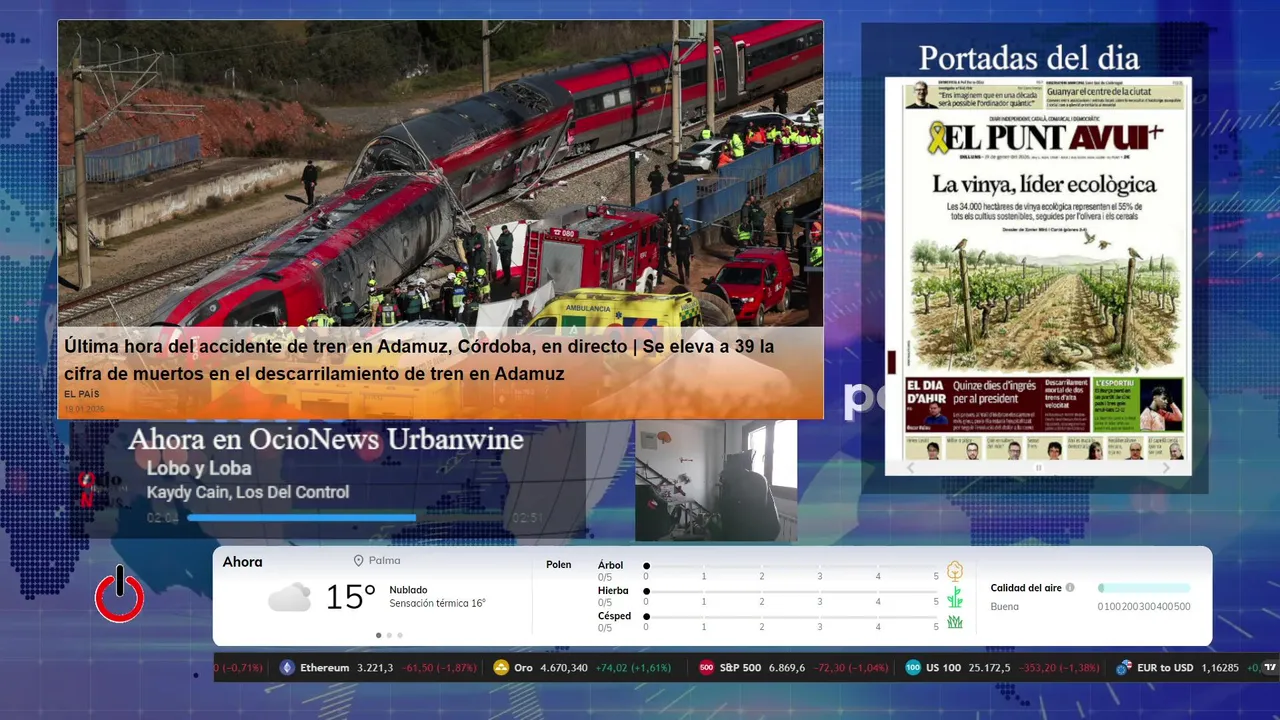This screenshot has width=1280, height=720.
Task: Click the Césped grass pollen icon
Action: pyautogui.click(x=955, y=622)
